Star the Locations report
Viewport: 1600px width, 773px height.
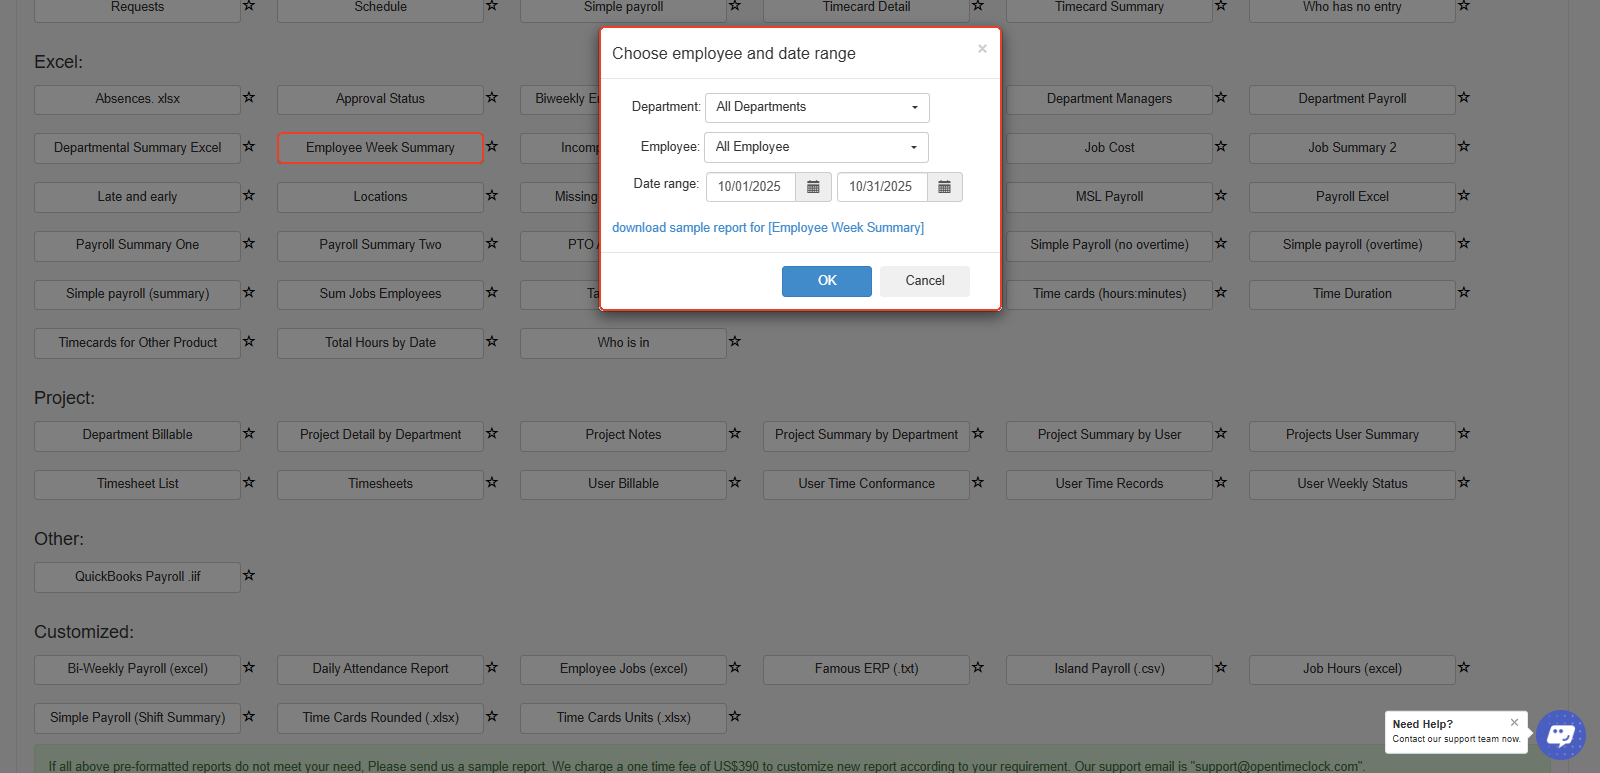[x=492, y=196]
